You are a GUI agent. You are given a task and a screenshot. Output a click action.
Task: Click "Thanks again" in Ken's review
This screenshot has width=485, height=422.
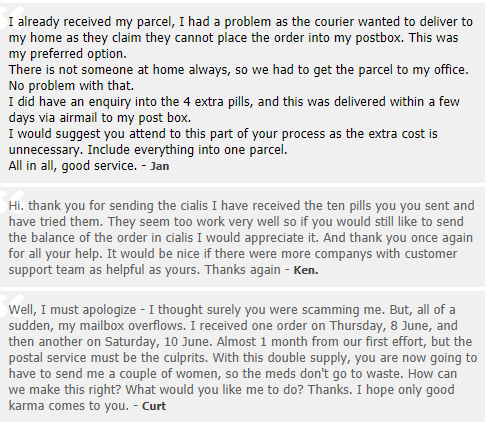pos(242,270)
